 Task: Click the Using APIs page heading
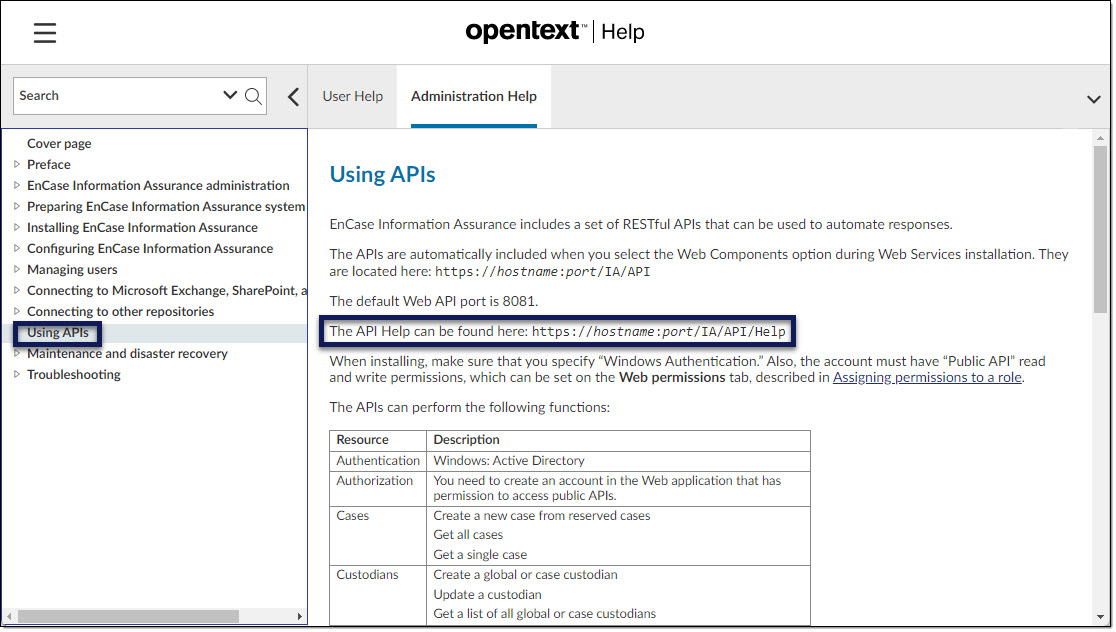382,174
